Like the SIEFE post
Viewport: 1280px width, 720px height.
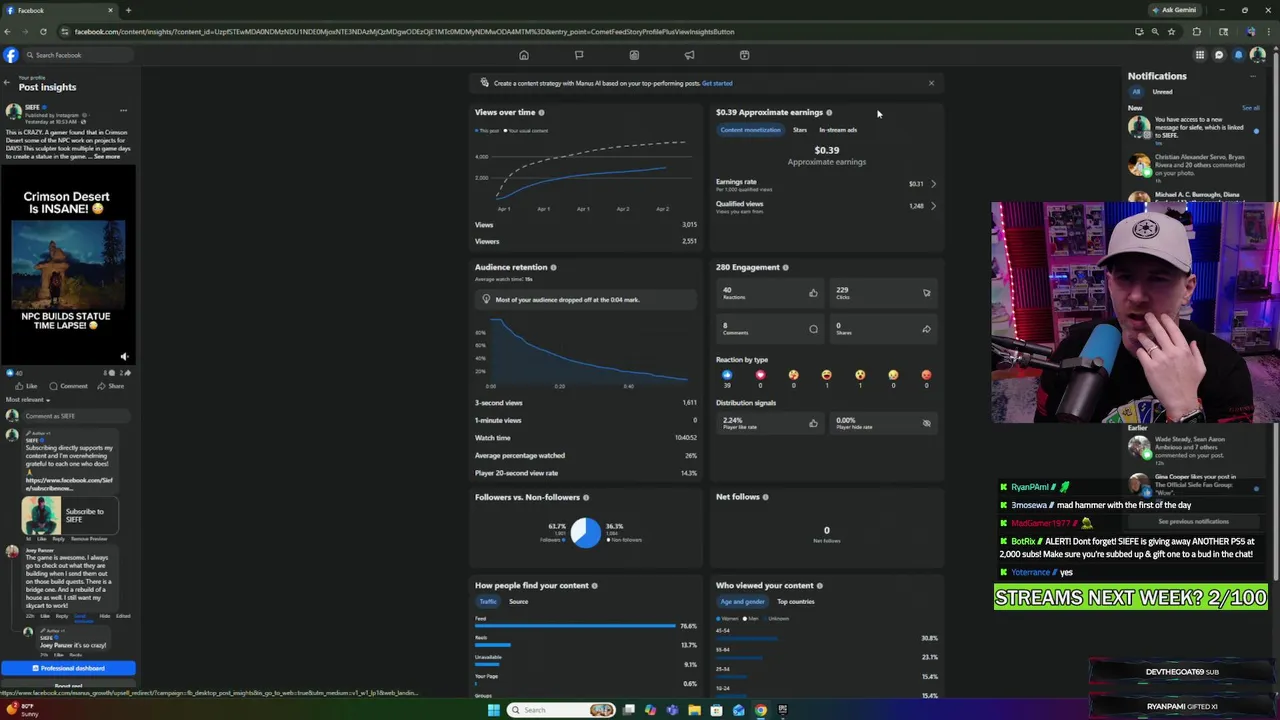click(27, 386)
